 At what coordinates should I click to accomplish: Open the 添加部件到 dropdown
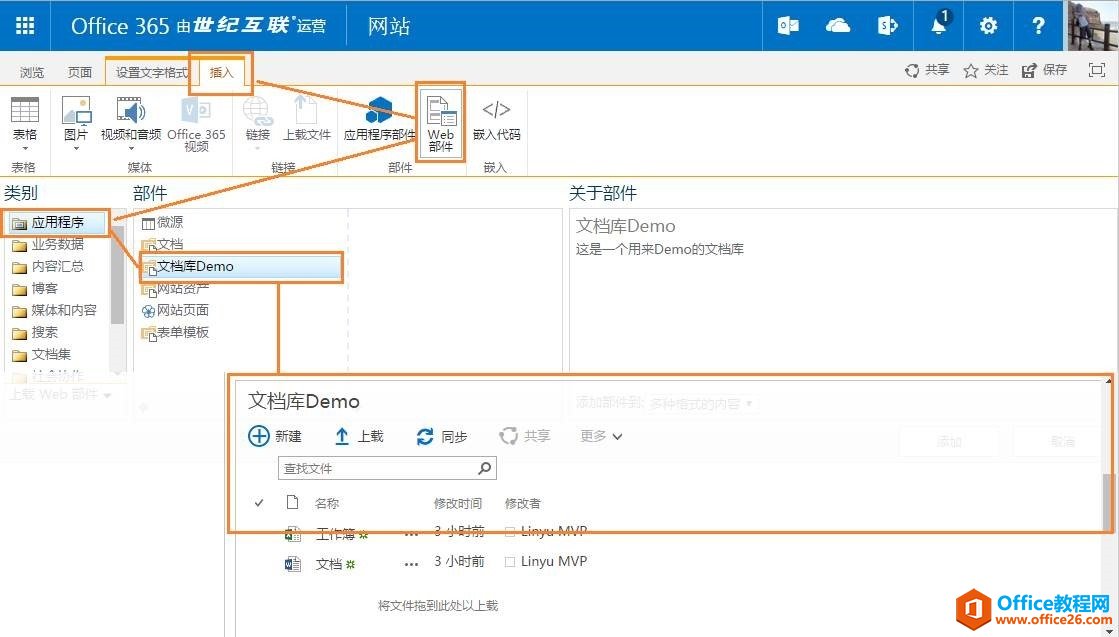coord(700,404)
